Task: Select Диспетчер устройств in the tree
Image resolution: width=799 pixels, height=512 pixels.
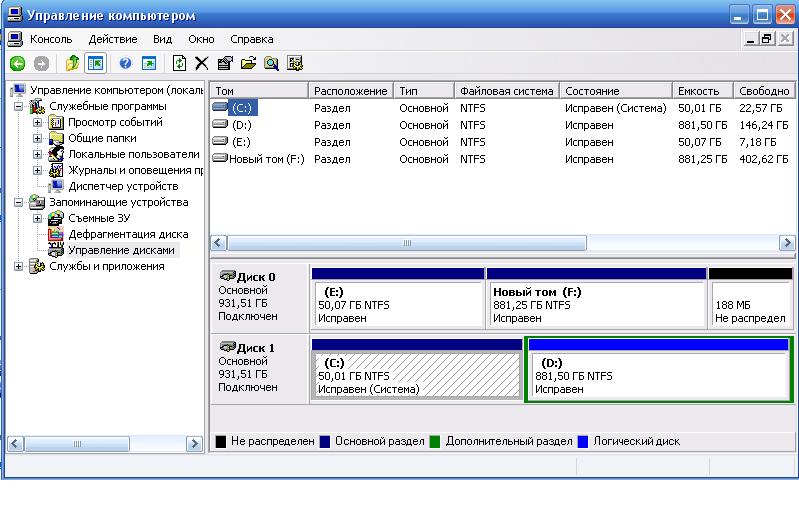Action: pyautogui.click(x=123, y=186)
